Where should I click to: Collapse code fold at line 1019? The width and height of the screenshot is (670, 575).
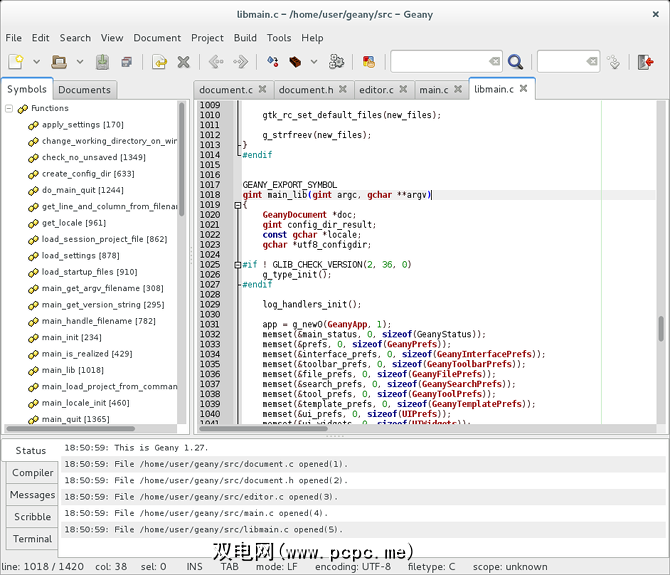coord(236,205)
